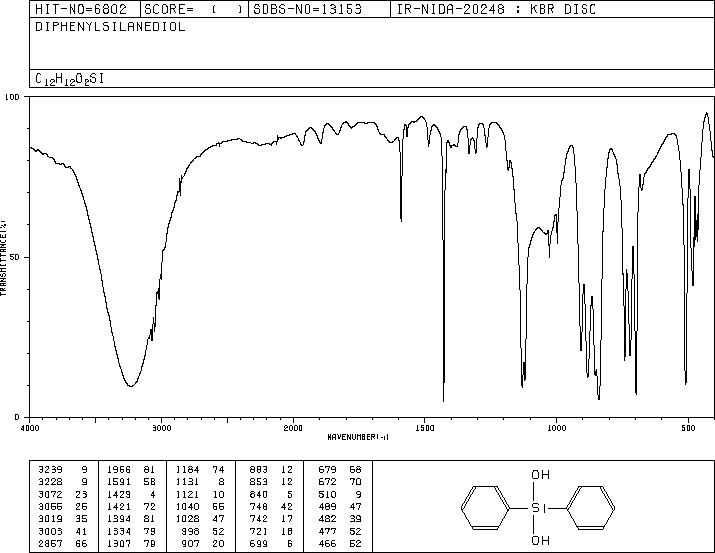The height and width of the screenshot is (553, 715).
Task: Click the lower OH group in the structure
Action: (x=541, y=541)
